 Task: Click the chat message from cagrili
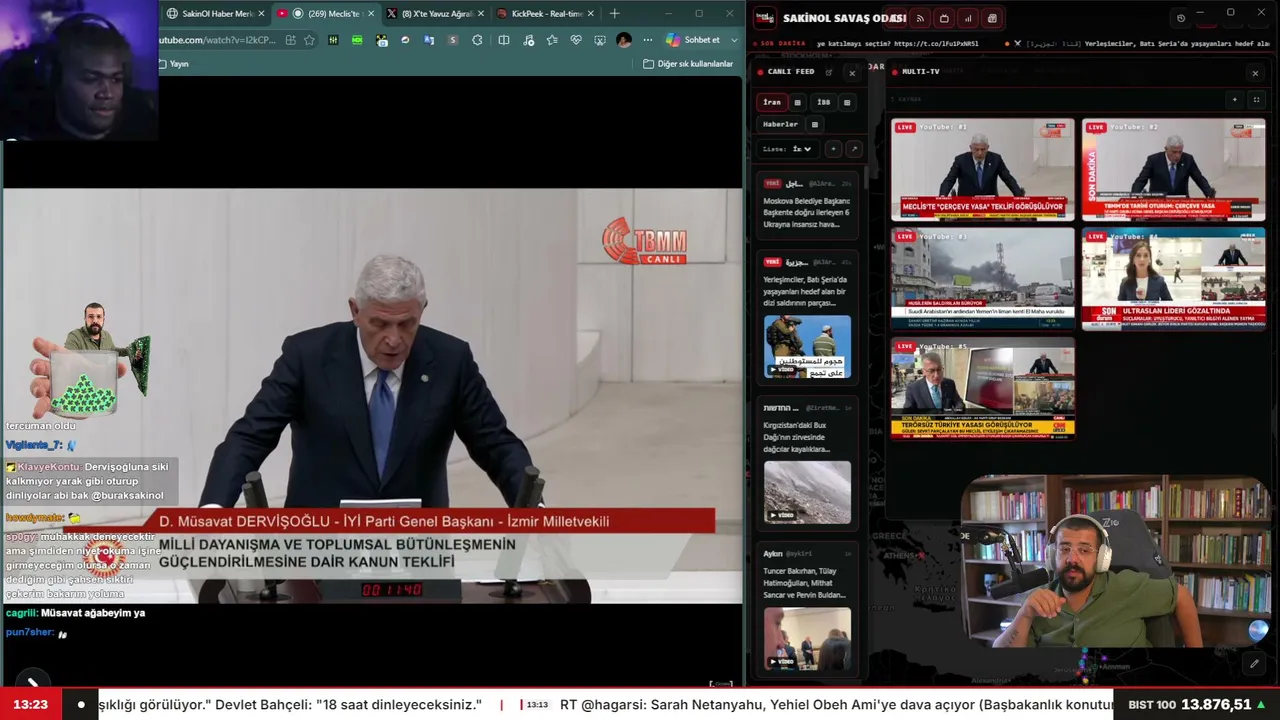(75, 613)
